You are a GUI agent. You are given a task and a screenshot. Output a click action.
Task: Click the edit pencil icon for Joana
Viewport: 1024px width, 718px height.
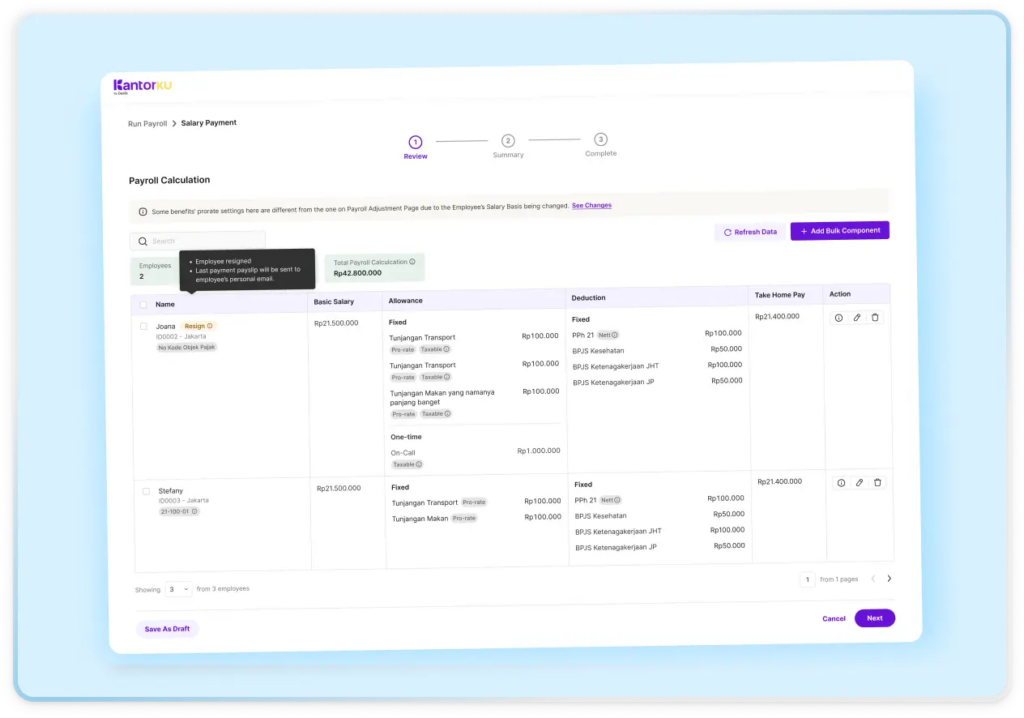tap(857, 317)
